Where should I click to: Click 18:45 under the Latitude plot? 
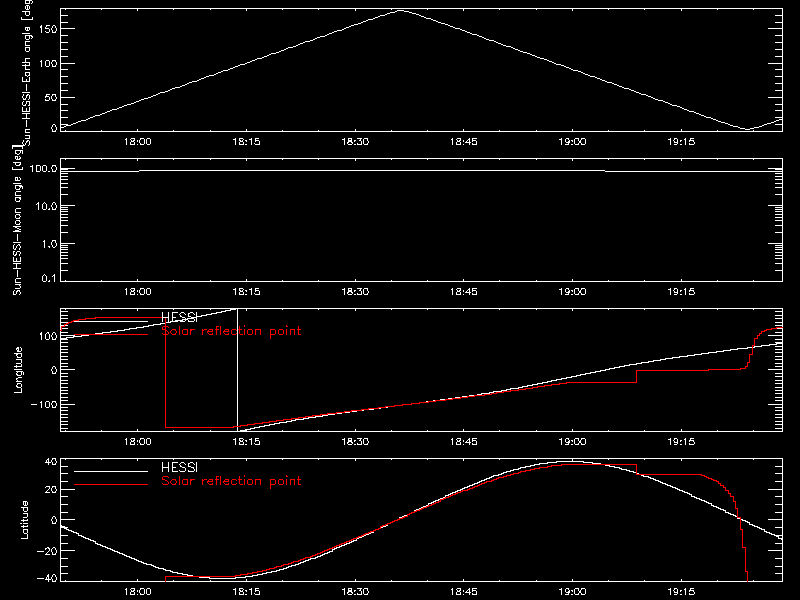point(464,592)
